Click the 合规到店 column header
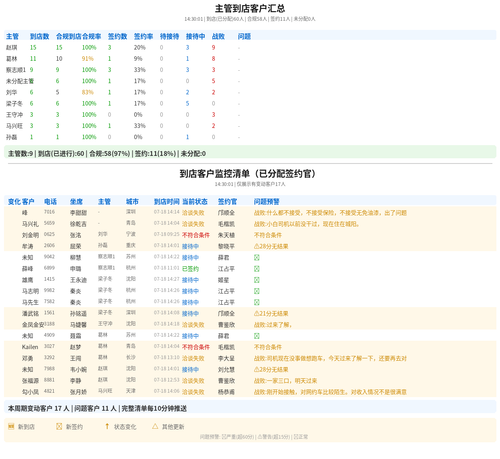Screen dimensions: 500x459 tap(69, 36)
